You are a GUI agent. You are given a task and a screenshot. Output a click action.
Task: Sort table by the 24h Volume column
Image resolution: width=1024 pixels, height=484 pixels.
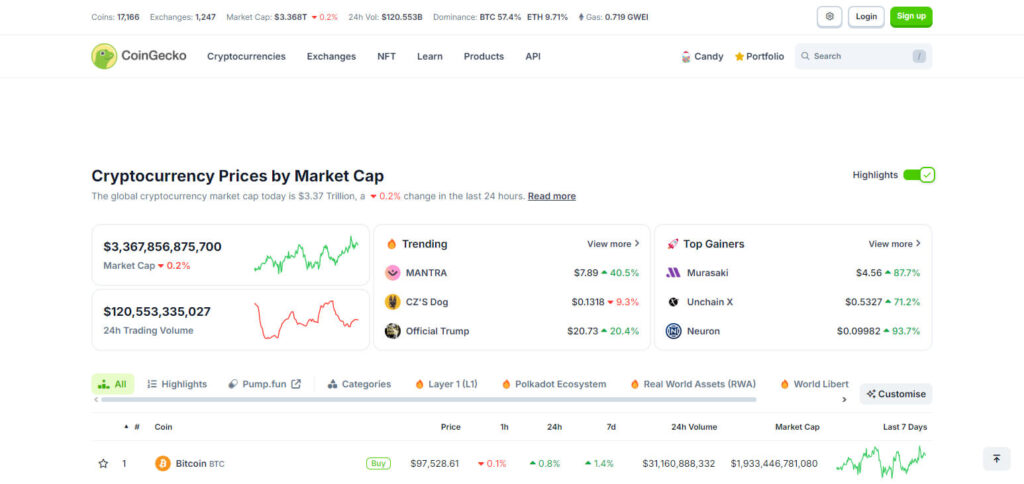coord(694,427)
